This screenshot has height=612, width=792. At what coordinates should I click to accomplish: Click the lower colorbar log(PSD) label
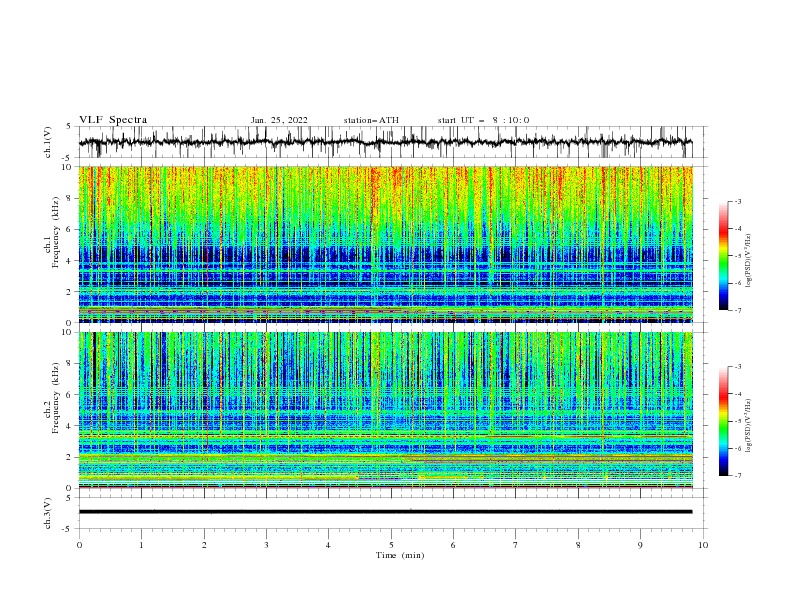[749, 425]
